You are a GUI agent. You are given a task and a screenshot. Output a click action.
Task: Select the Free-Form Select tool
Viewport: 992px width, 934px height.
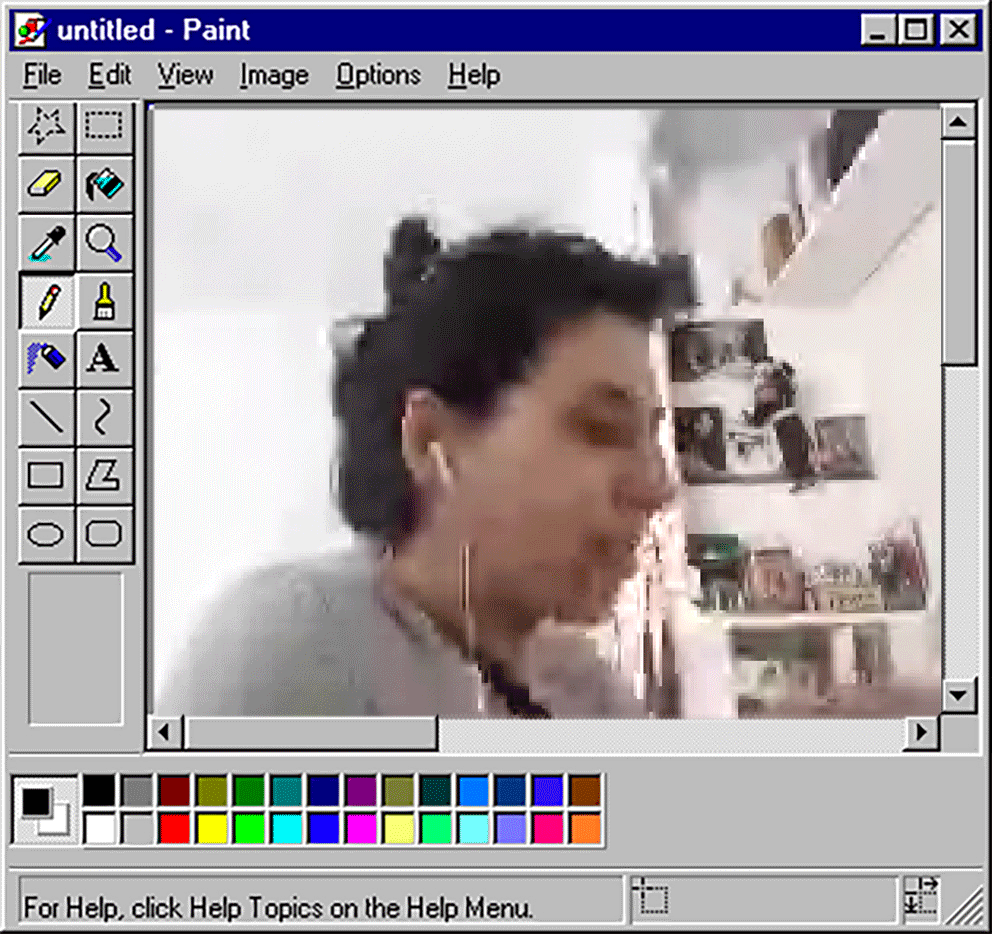tap(47, 126)
